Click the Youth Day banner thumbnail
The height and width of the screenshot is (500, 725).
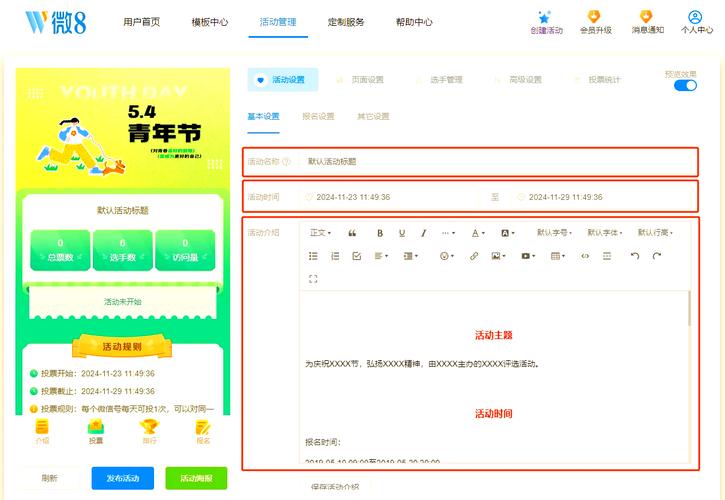[x=123, y=129]
